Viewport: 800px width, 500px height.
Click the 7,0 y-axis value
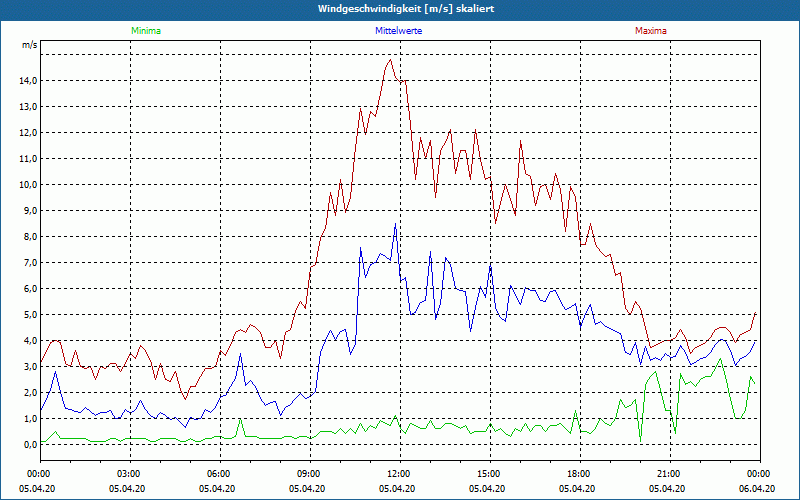[30, 263]
